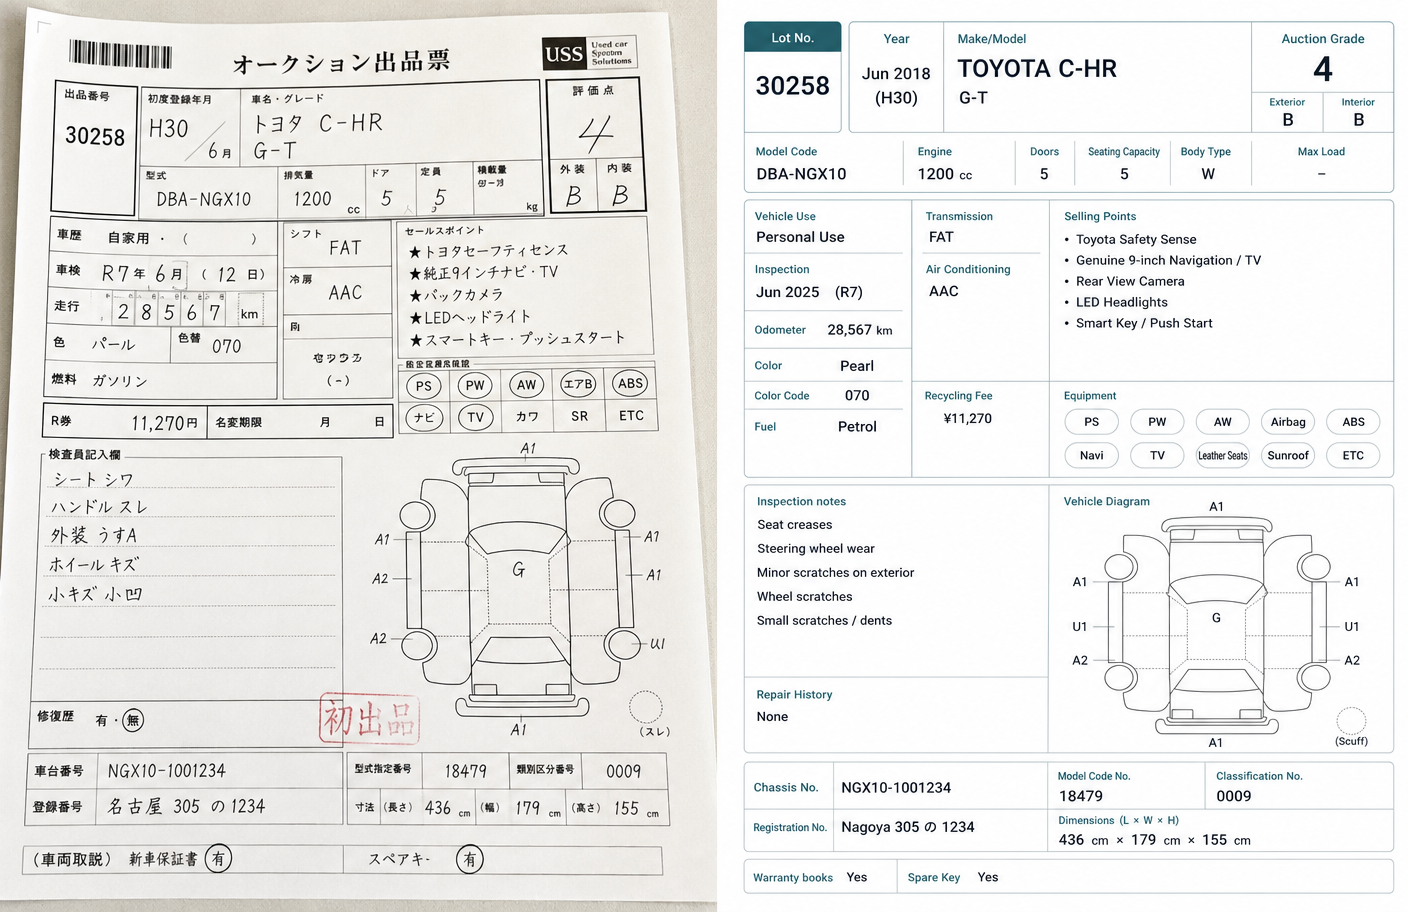Click the Exterior grade B
1408x912 pixels.
(x=1288, y=119)
